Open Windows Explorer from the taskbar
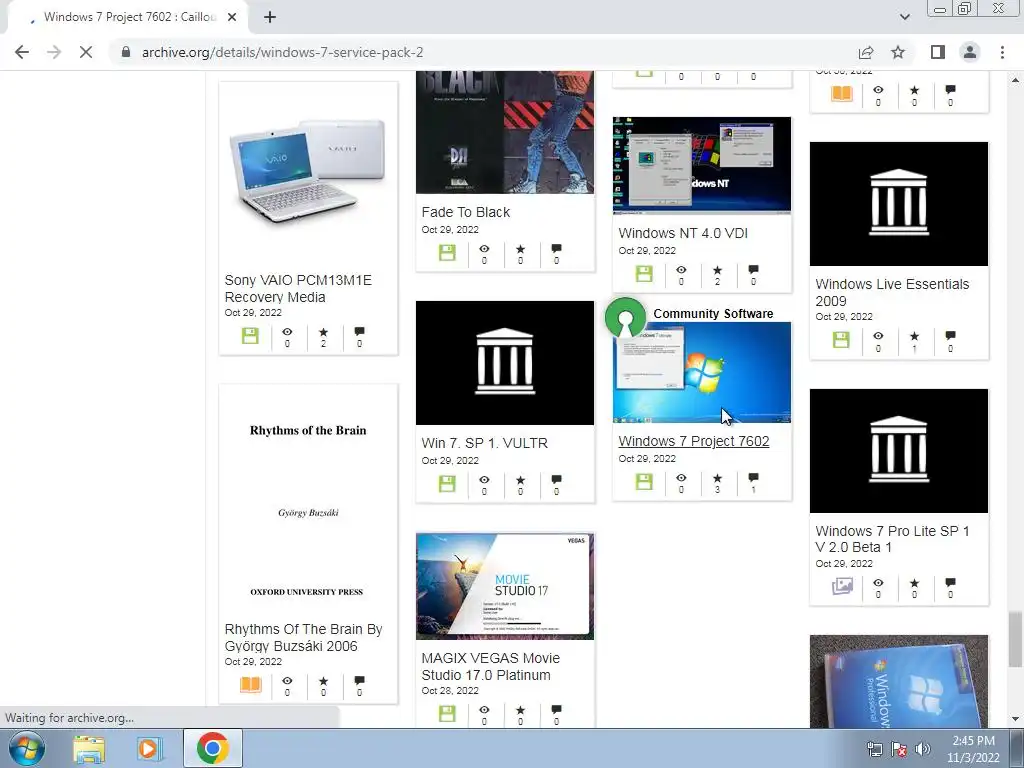 (x=89, y=749)
